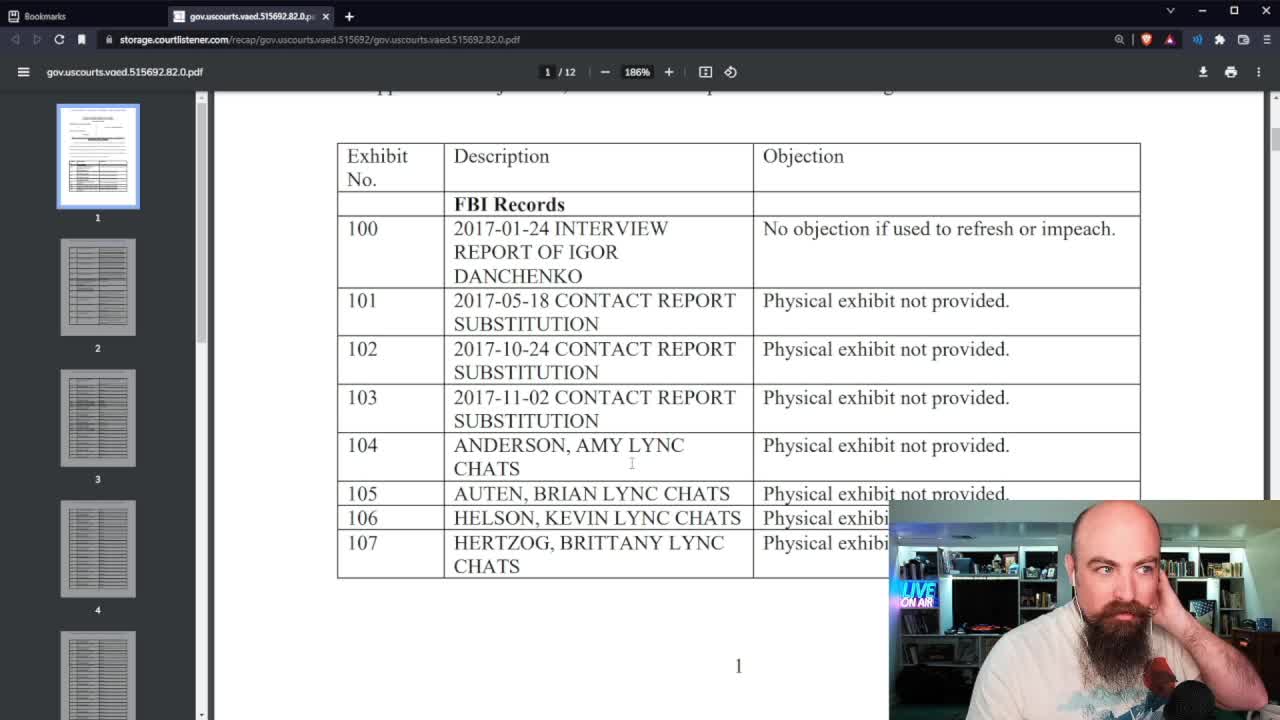Rotate the PDF counterclockwise
1280x720 pixels.
tap(730, 72)
